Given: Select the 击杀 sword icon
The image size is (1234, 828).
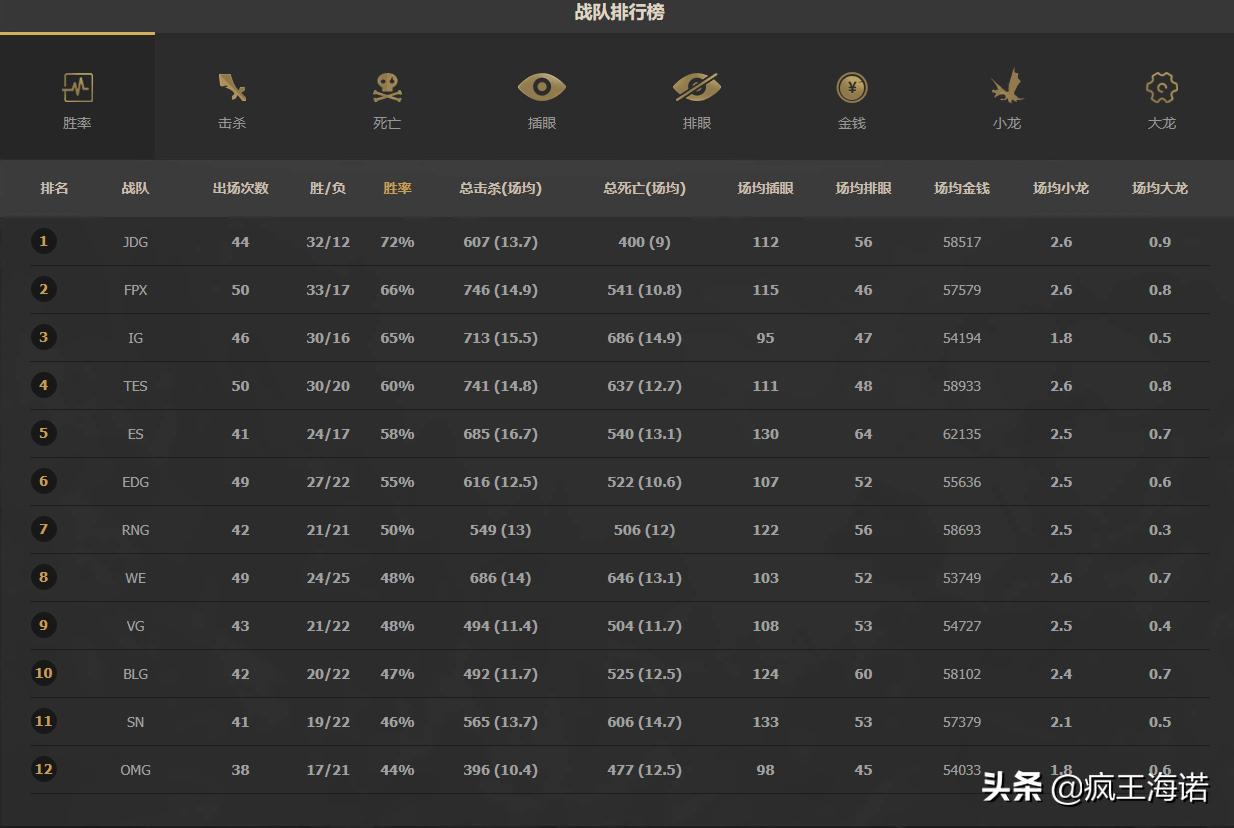Looking at the screenshot, I should [x=232, y=88].
